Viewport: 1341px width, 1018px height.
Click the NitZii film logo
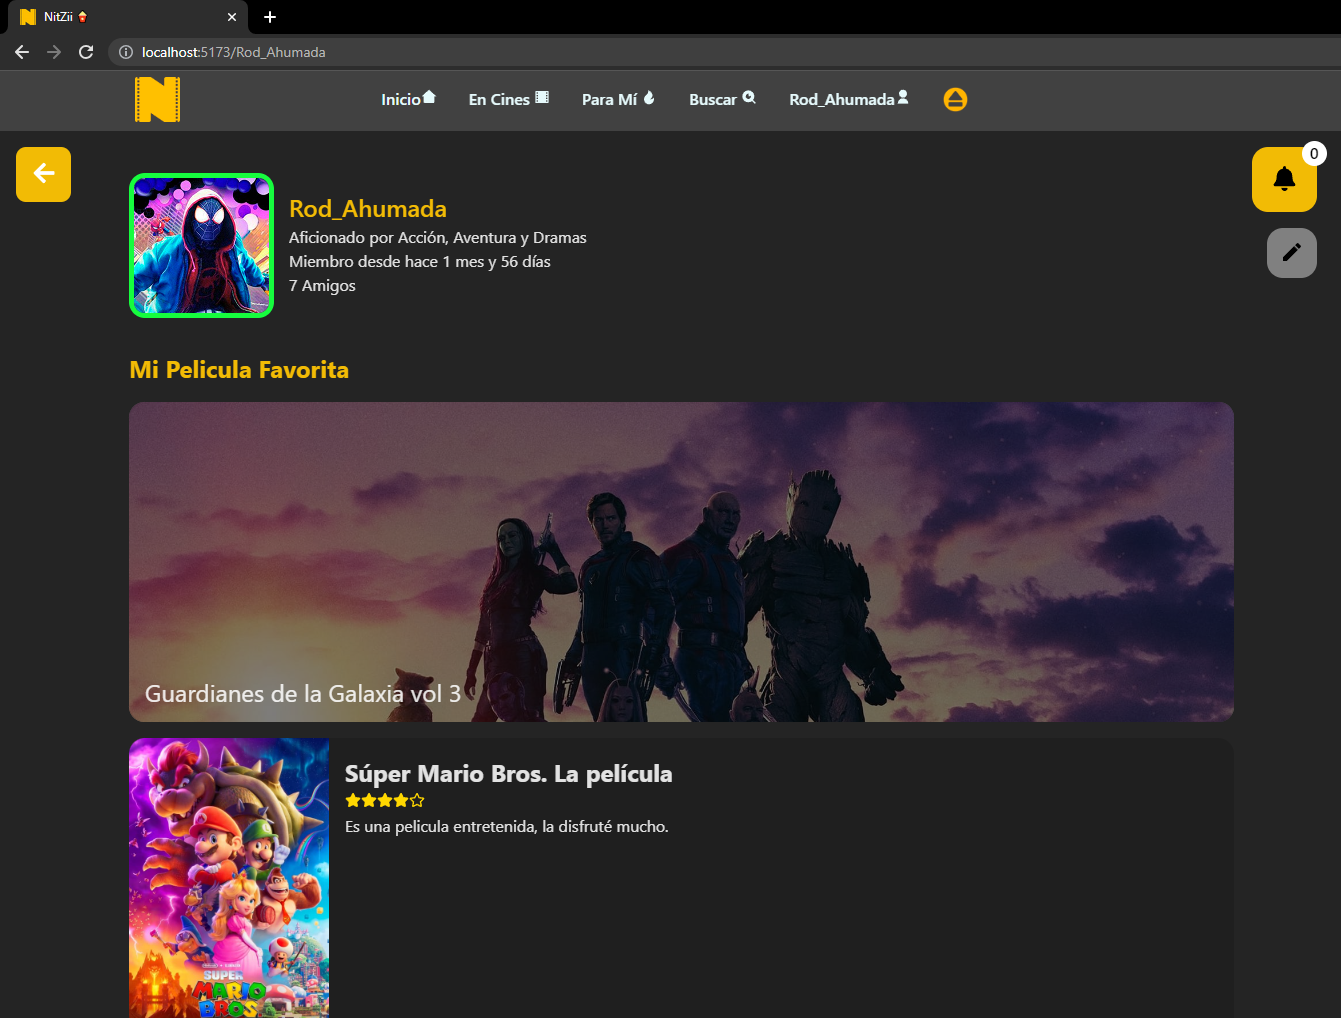point(157,99)
